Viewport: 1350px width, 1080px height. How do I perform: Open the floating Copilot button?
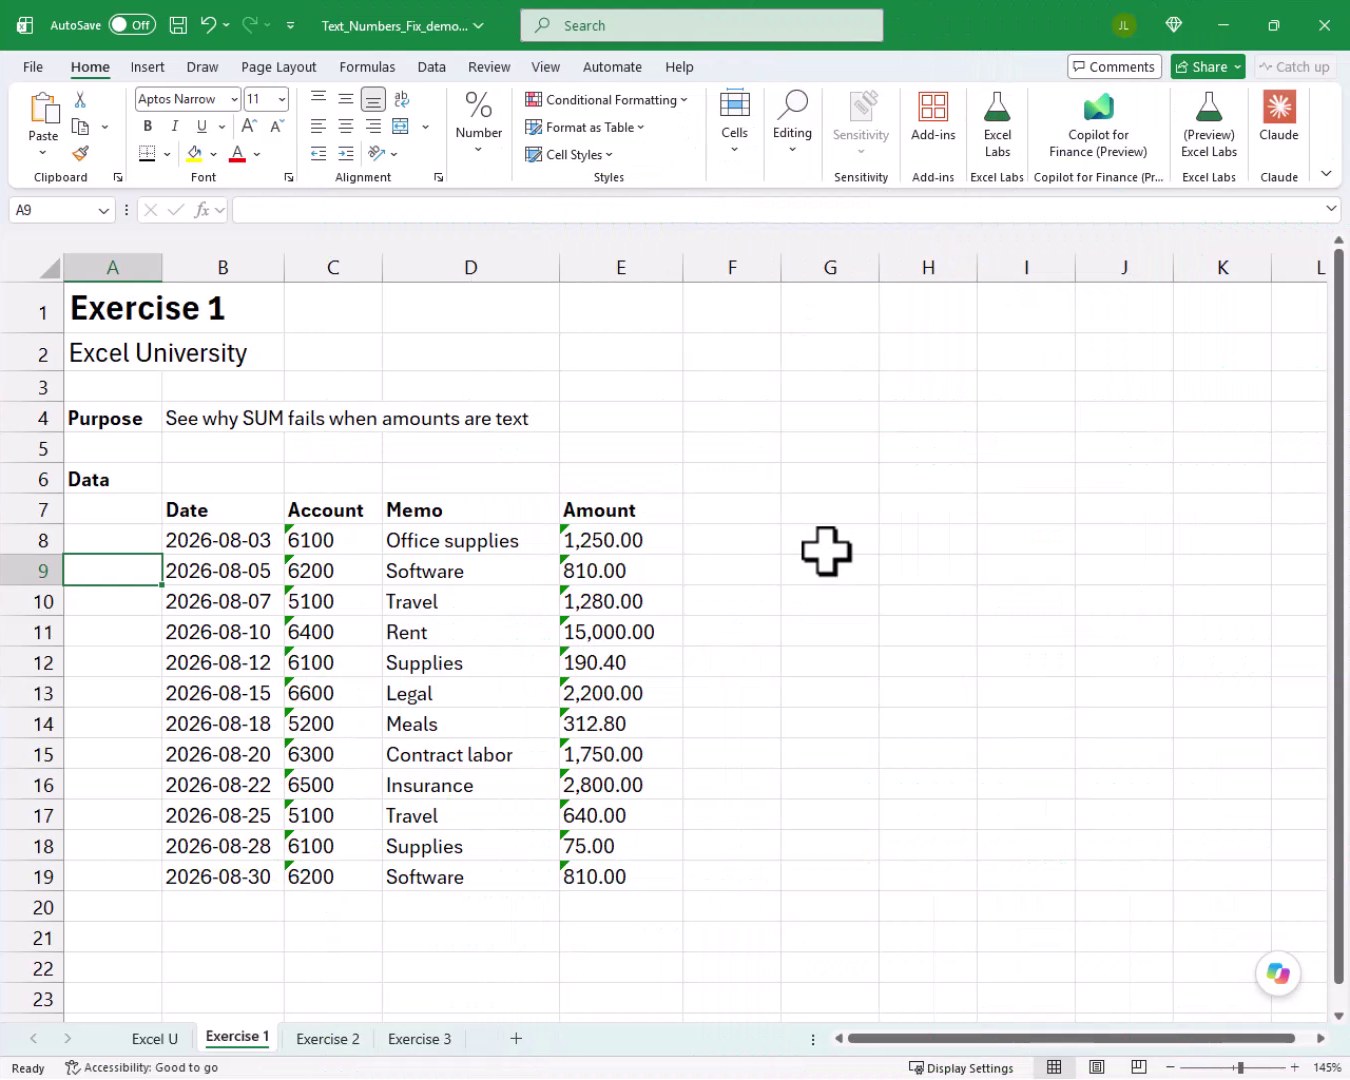1278,973
